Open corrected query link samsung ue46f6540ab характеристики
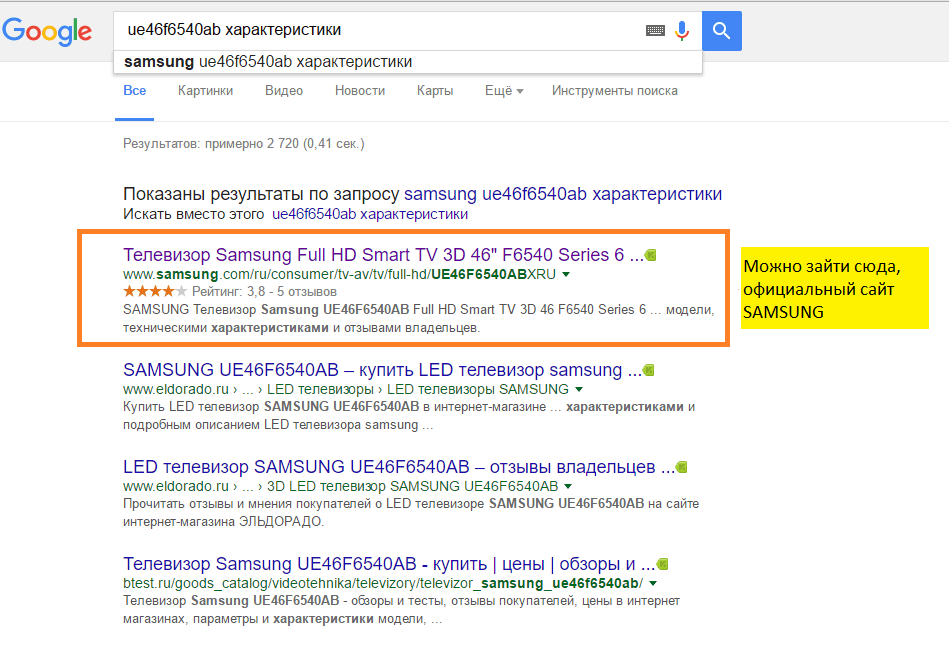 (563, 194)
